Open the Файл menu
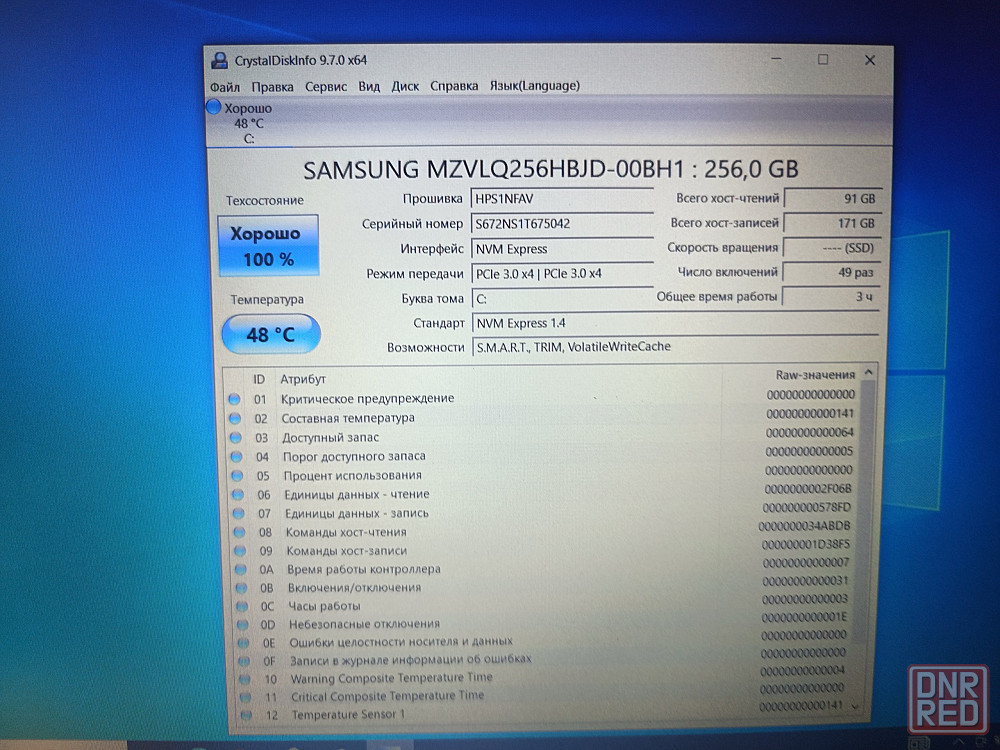1000x750 pixels. (225, 86)
